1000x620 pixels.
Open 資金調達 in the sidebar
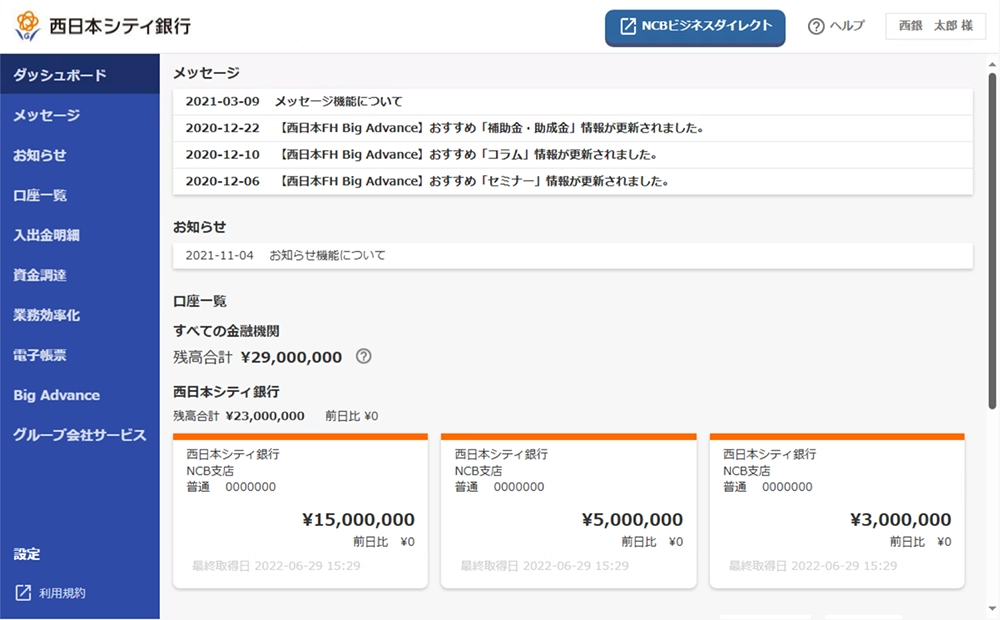(80, 275)
